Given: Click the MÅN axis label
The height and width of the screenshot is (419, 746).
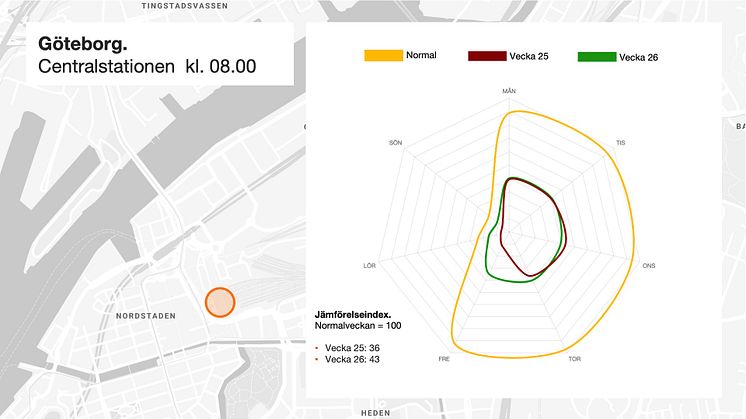Looking at the screenshot, I should click(x=509, y=91).
